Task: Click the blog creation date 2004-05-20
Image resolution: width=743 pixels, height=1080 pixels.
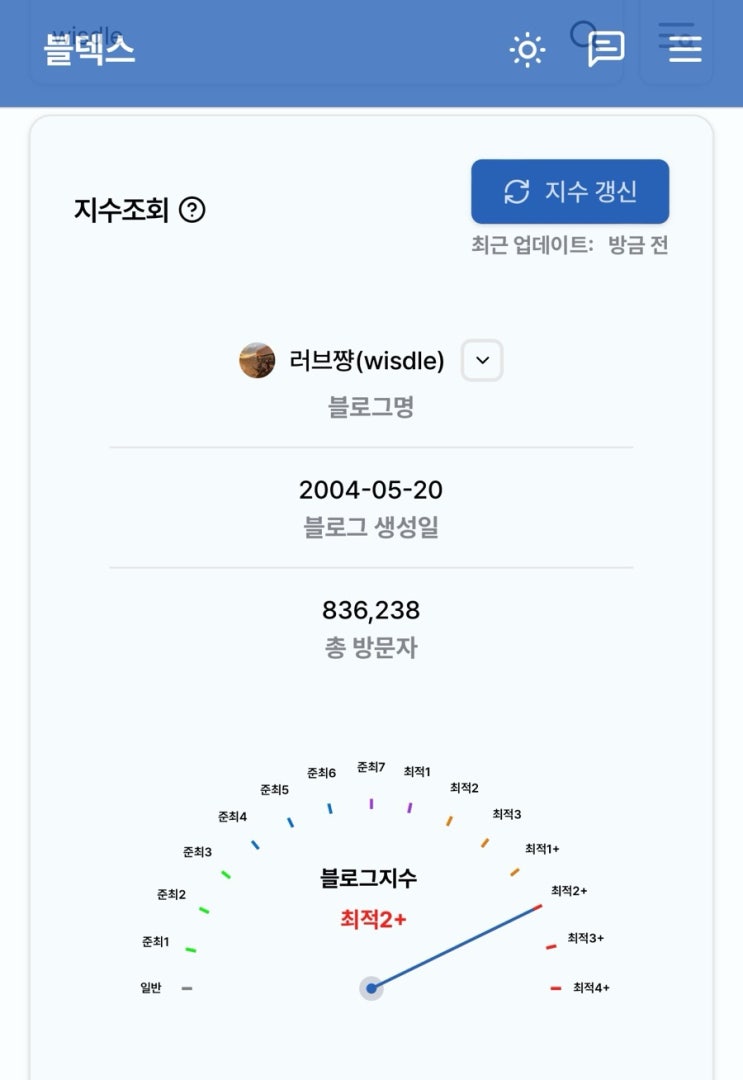Action: click(x=371, y=490)
